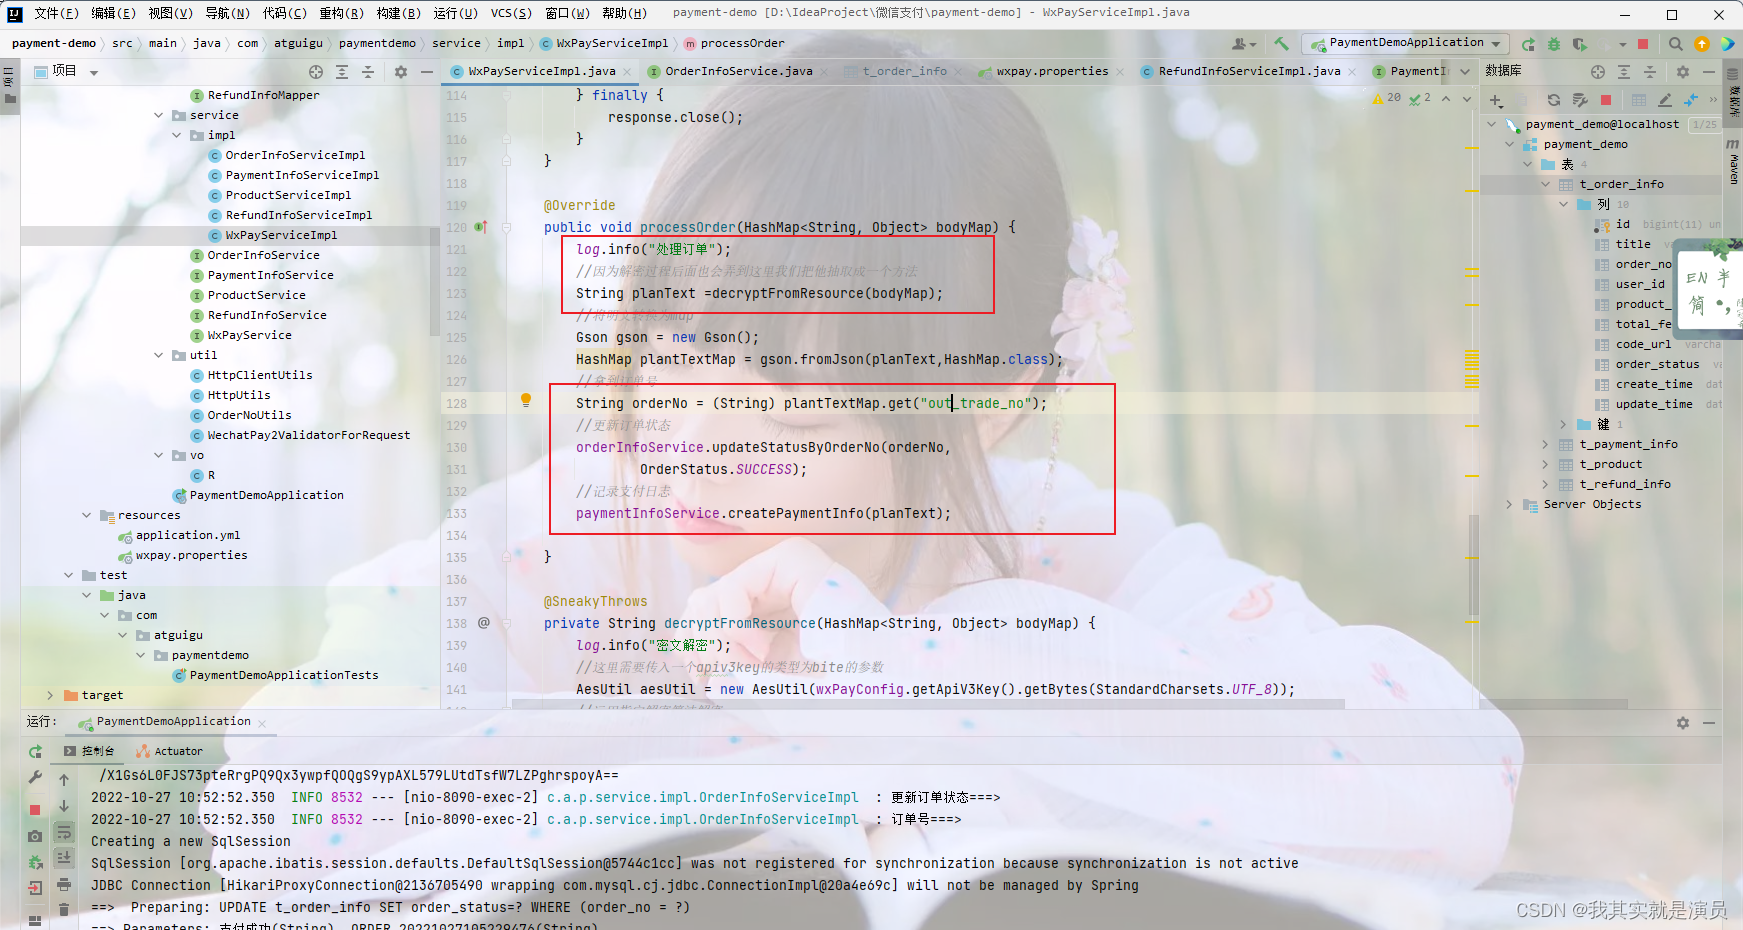Screen dimensions: 1743x930
Task: Select the order_status column in database tree
Action: click(x=1657, y=364)
